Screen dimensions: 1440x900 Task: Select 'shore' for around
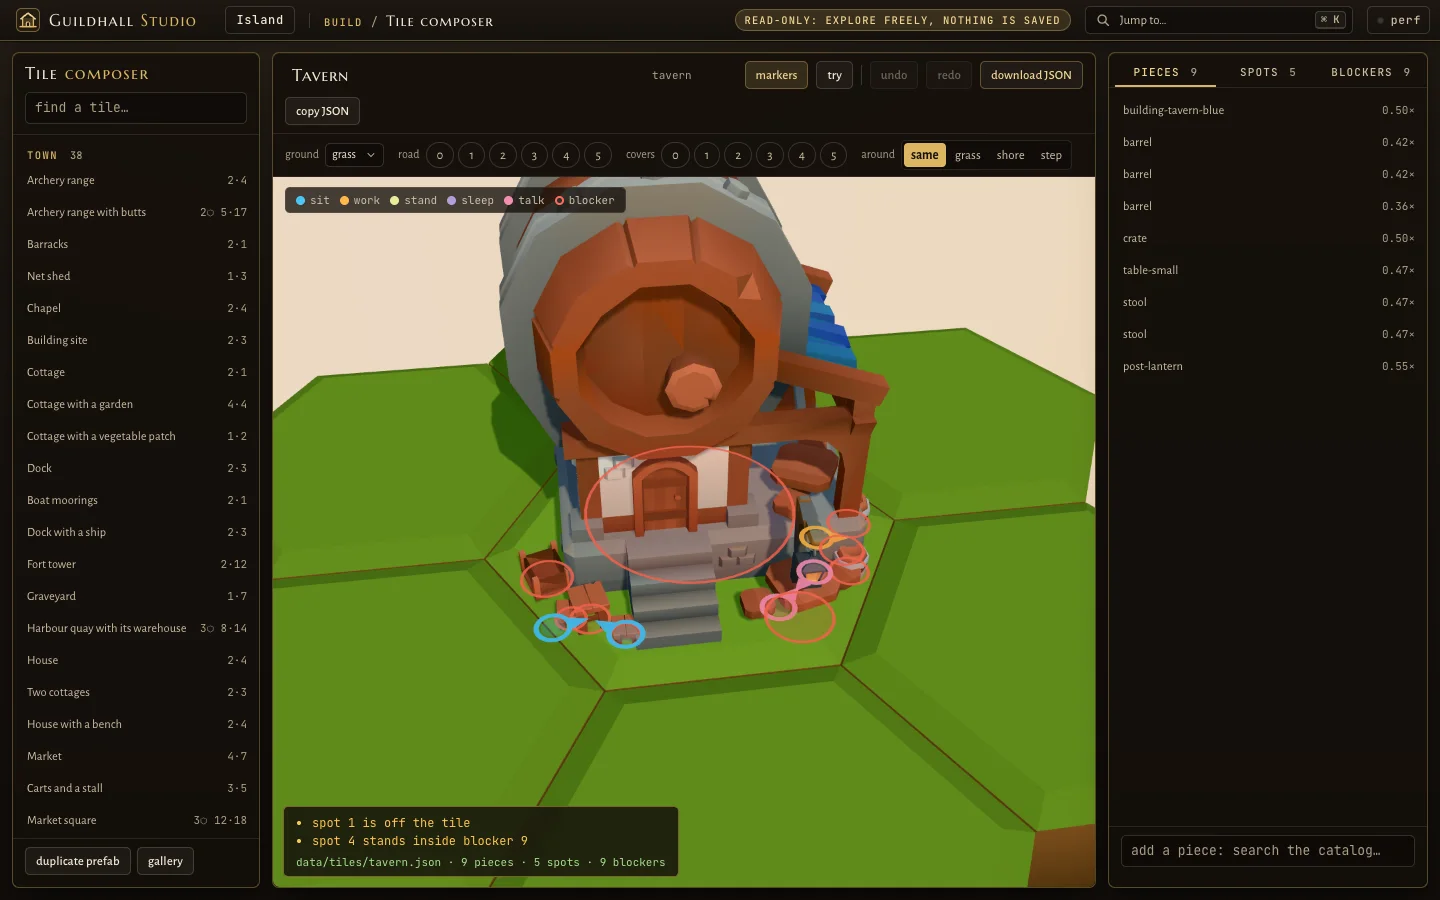[x=1010, y=155]
